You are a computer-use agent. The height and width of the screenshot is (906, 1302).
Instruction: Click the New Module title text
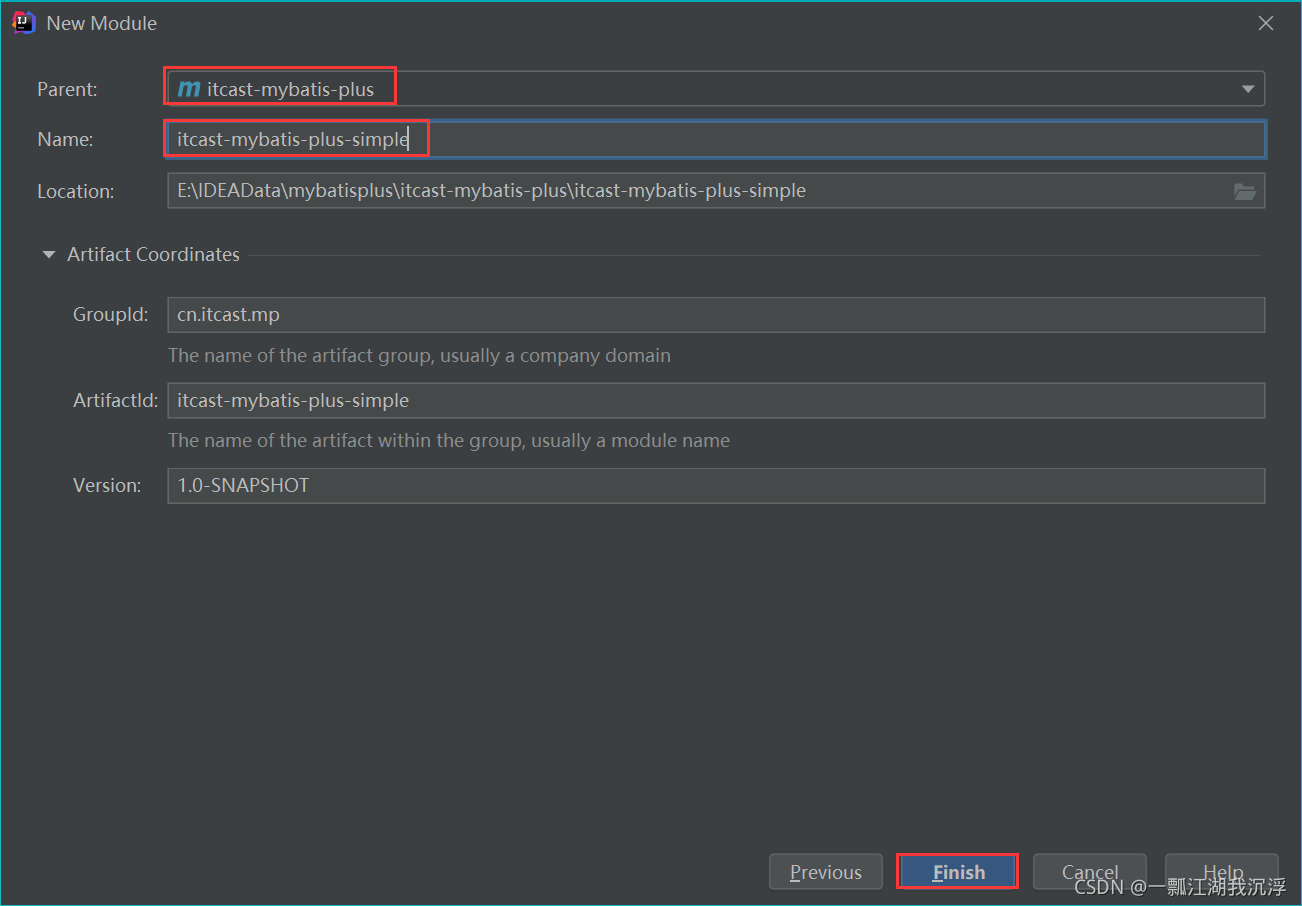(102, 23)
